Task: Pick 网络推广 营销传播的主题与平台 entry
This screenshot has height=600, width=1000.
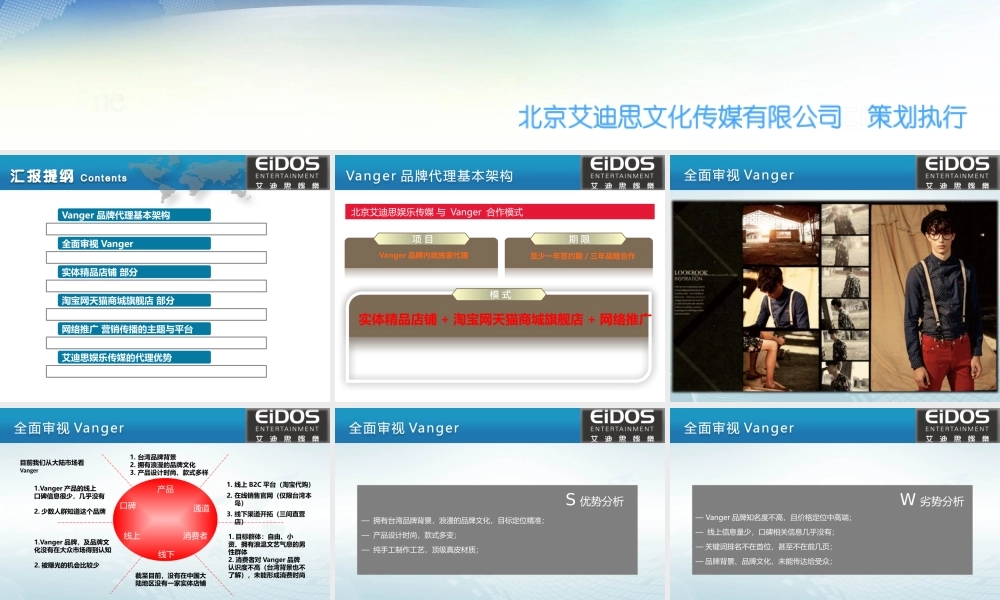Action: (134, 329)
